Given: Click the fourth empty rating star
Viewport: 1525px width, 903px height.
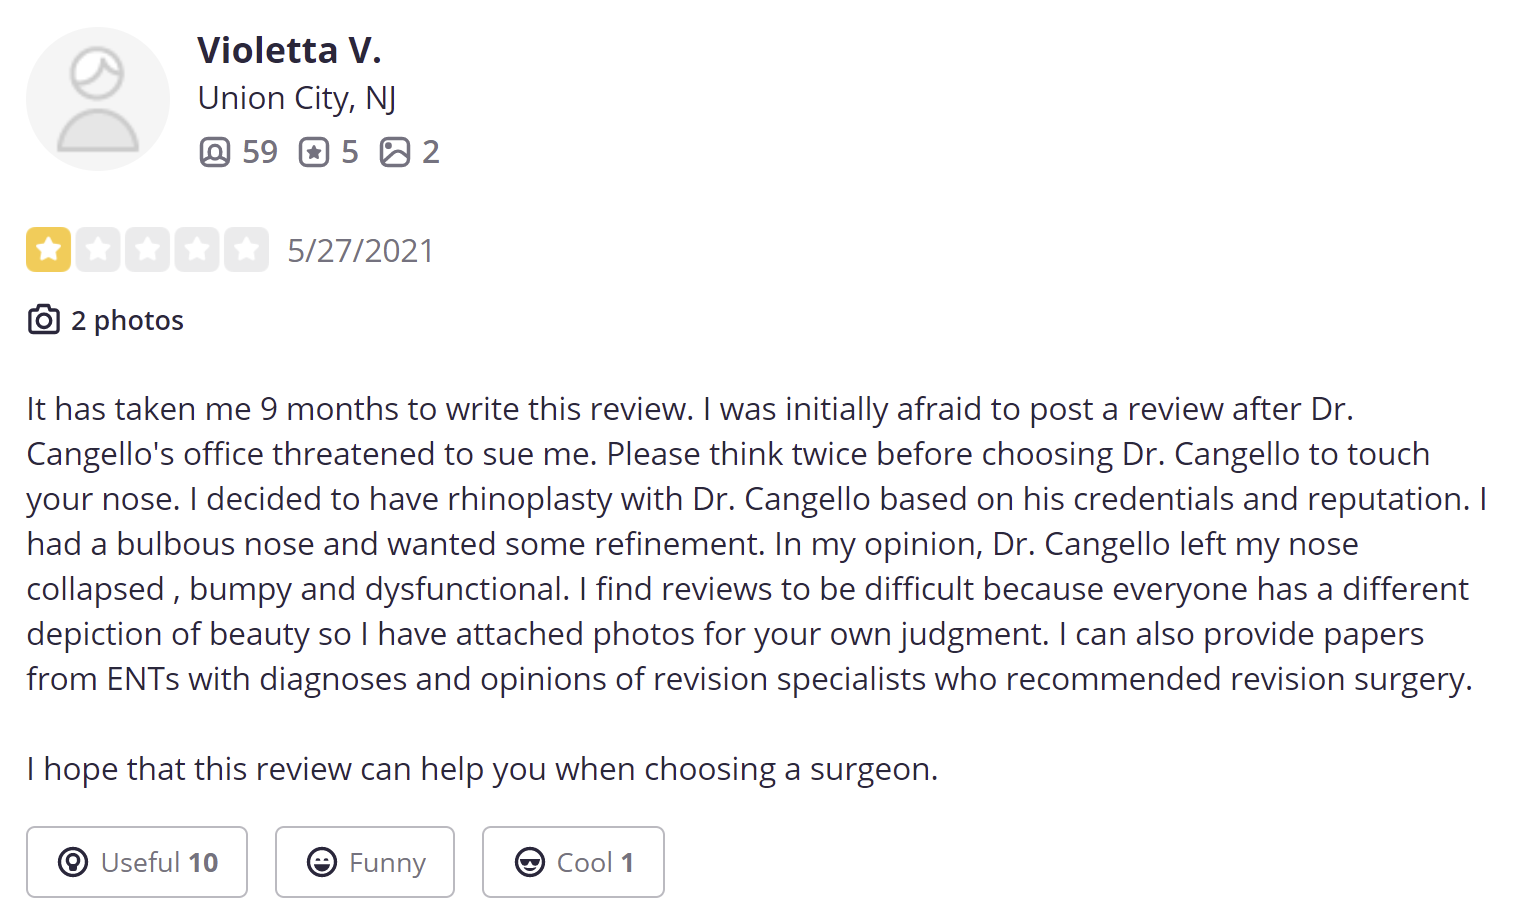Looking at the screenshot, I should [x=197, y=250].
